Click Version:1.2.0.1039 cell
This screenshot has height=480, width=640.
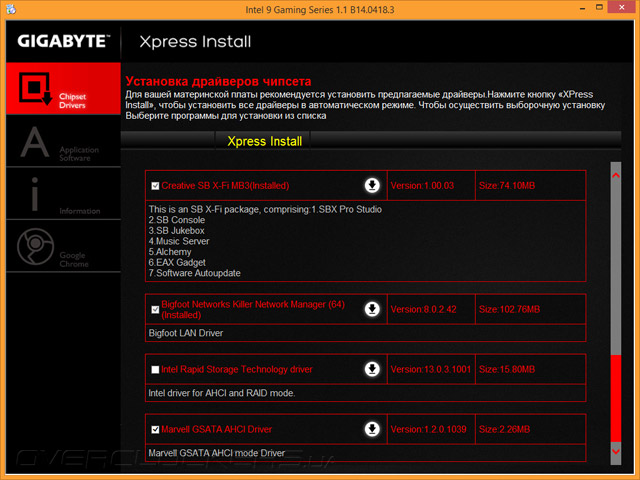(431, 429)
